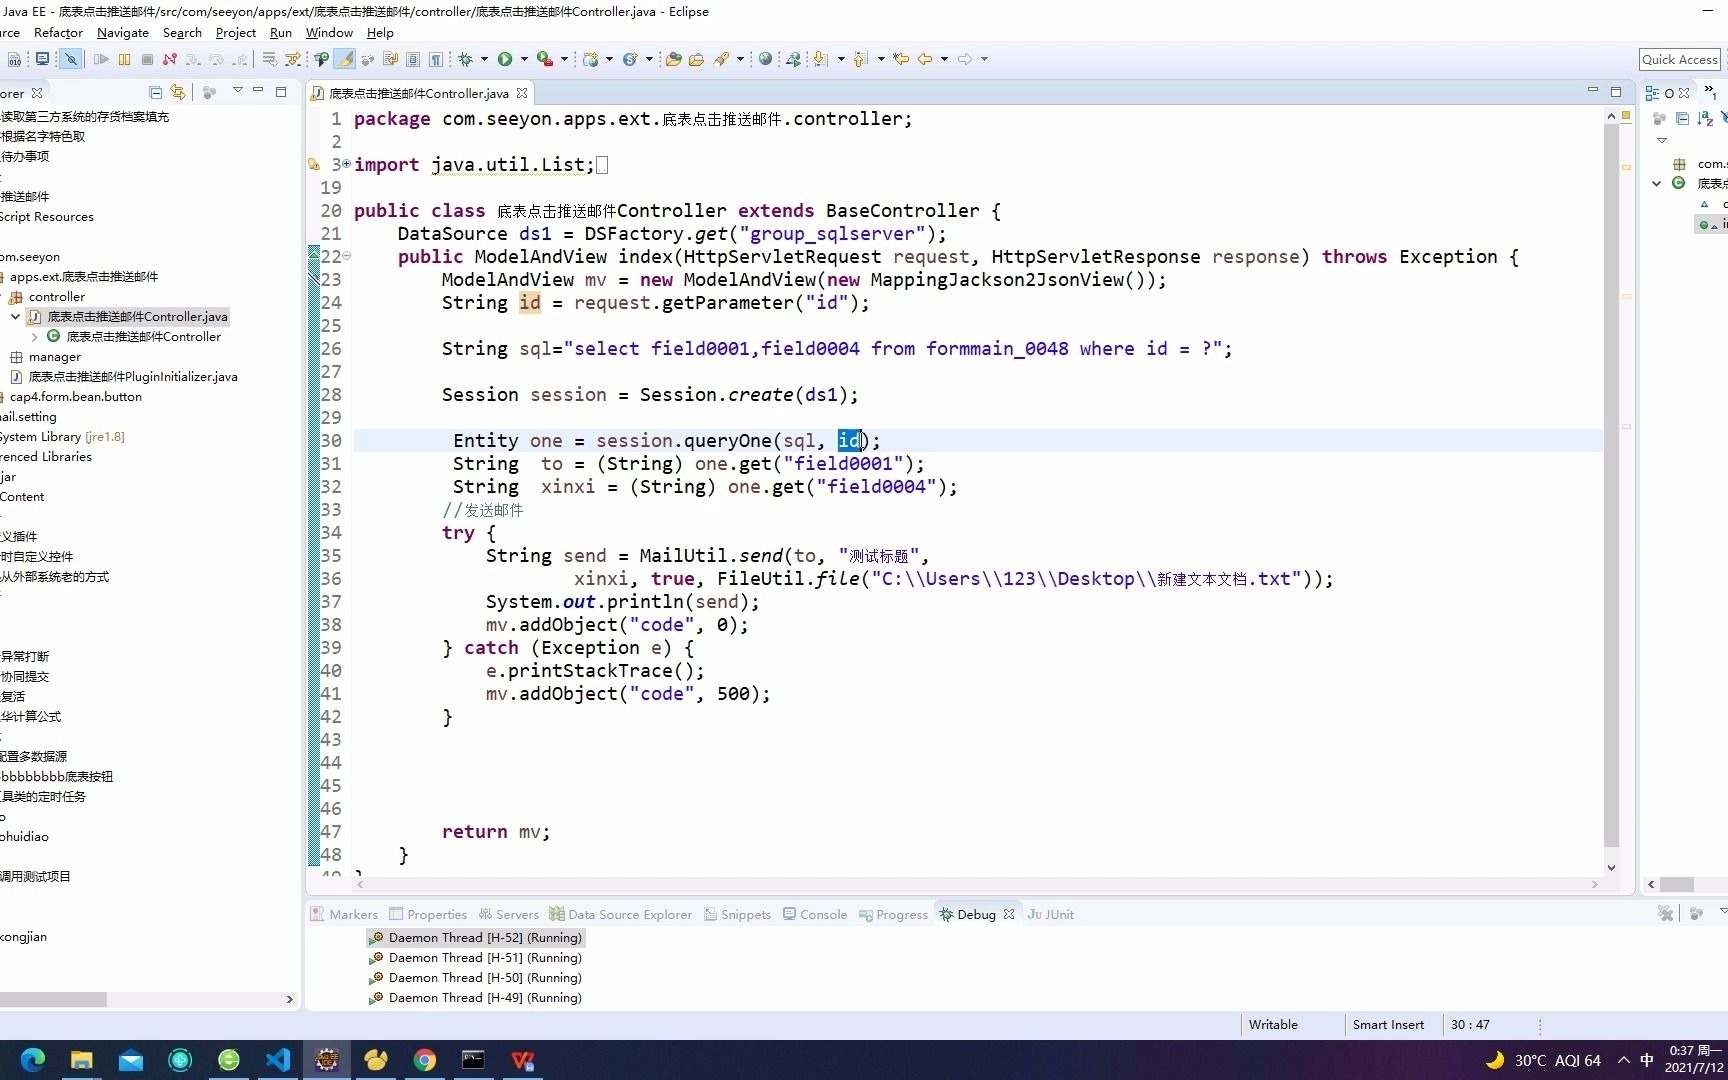Click the Previous Annotation arrow icon
The image size is (1728, 1080).
pos(860,59)
